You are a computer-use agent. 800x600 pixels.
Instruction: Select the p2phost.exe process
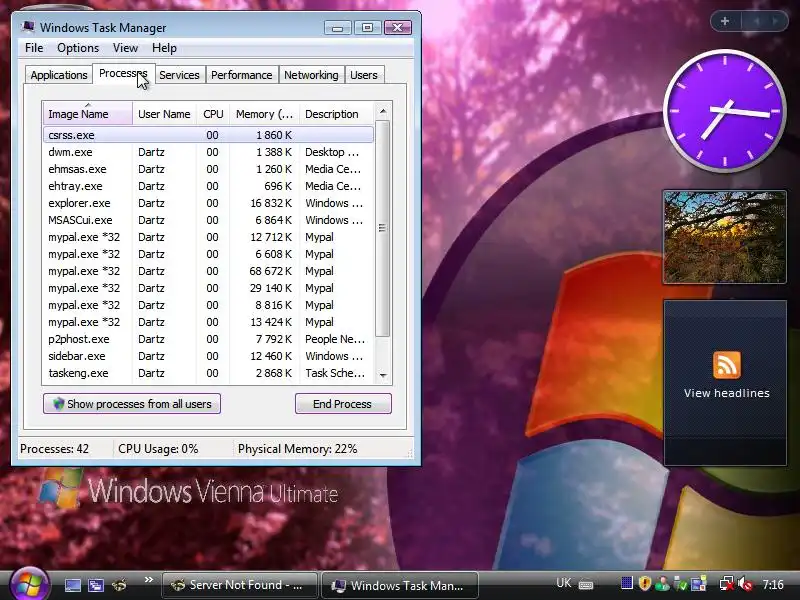tap(209, 339)
